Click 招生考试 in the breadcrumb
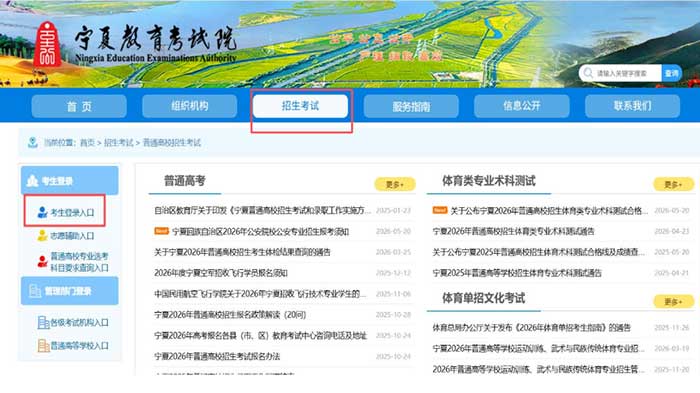 pyautogui.click(x=118, y=143)
